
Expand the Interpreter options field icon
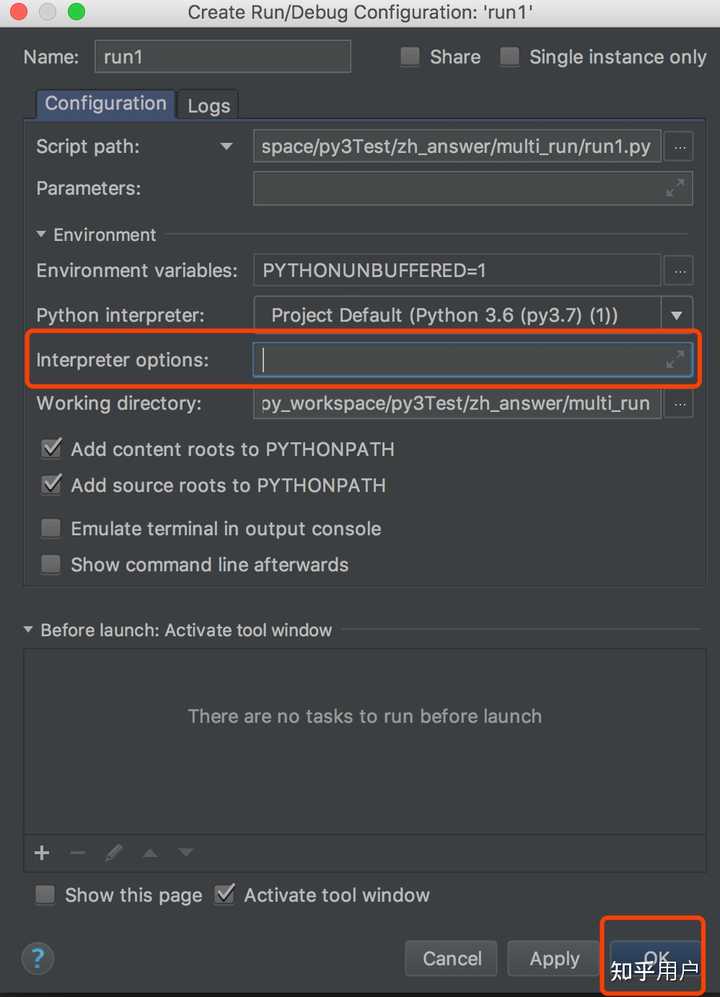pyautogui.click(x=676, y=360)
